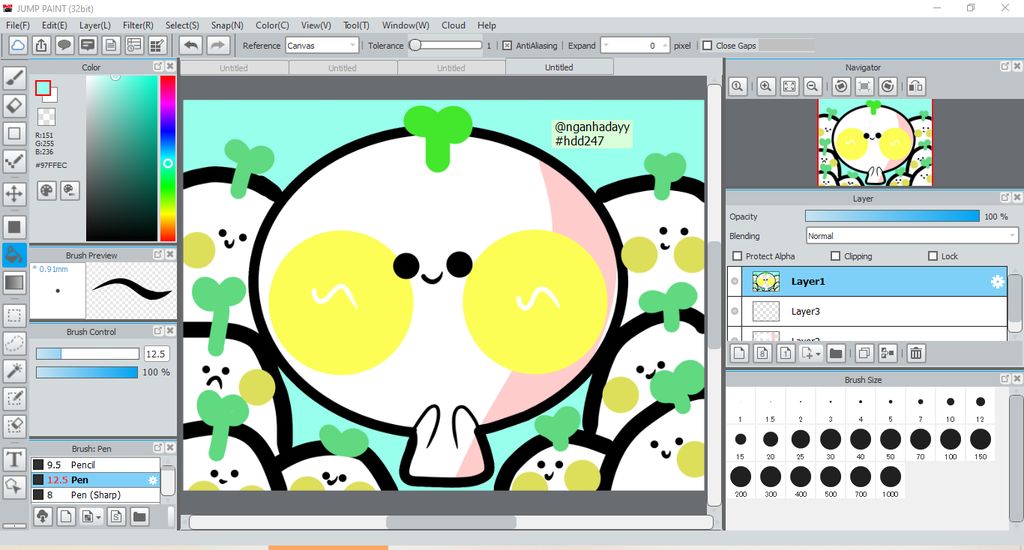
Task: Select the Magic Wand tool
Action: pyautogui.click(x=14, y=370)
